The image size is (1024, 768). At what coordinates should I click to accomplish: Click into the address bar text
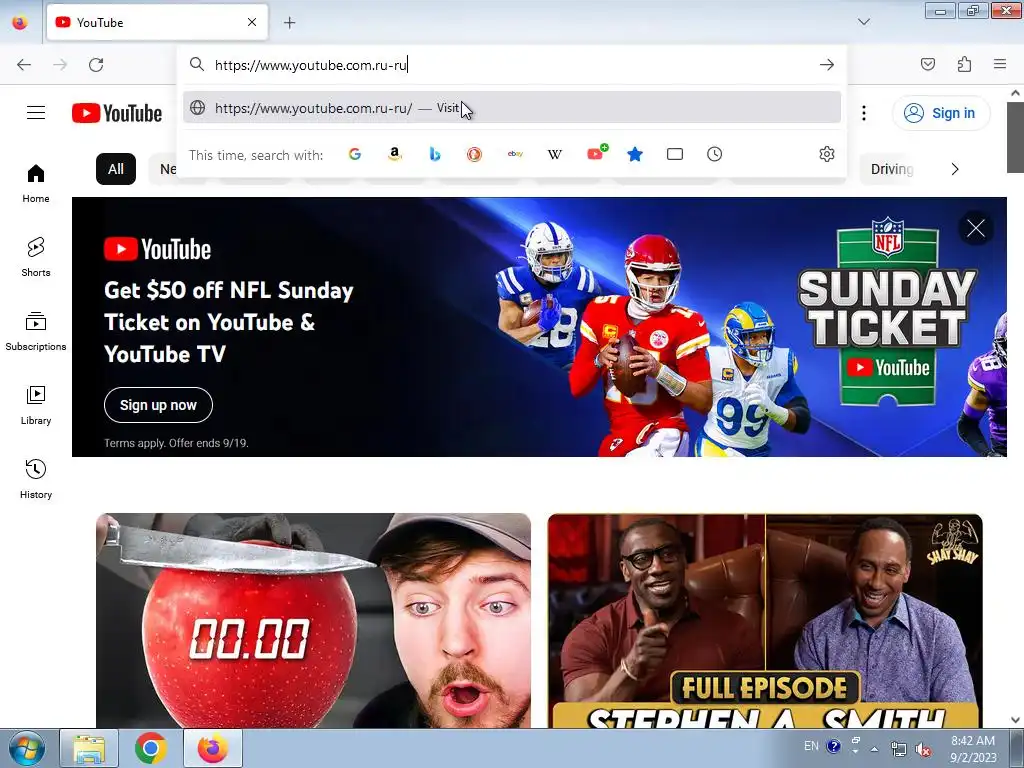pyautogui.click(x=311, y=65)
